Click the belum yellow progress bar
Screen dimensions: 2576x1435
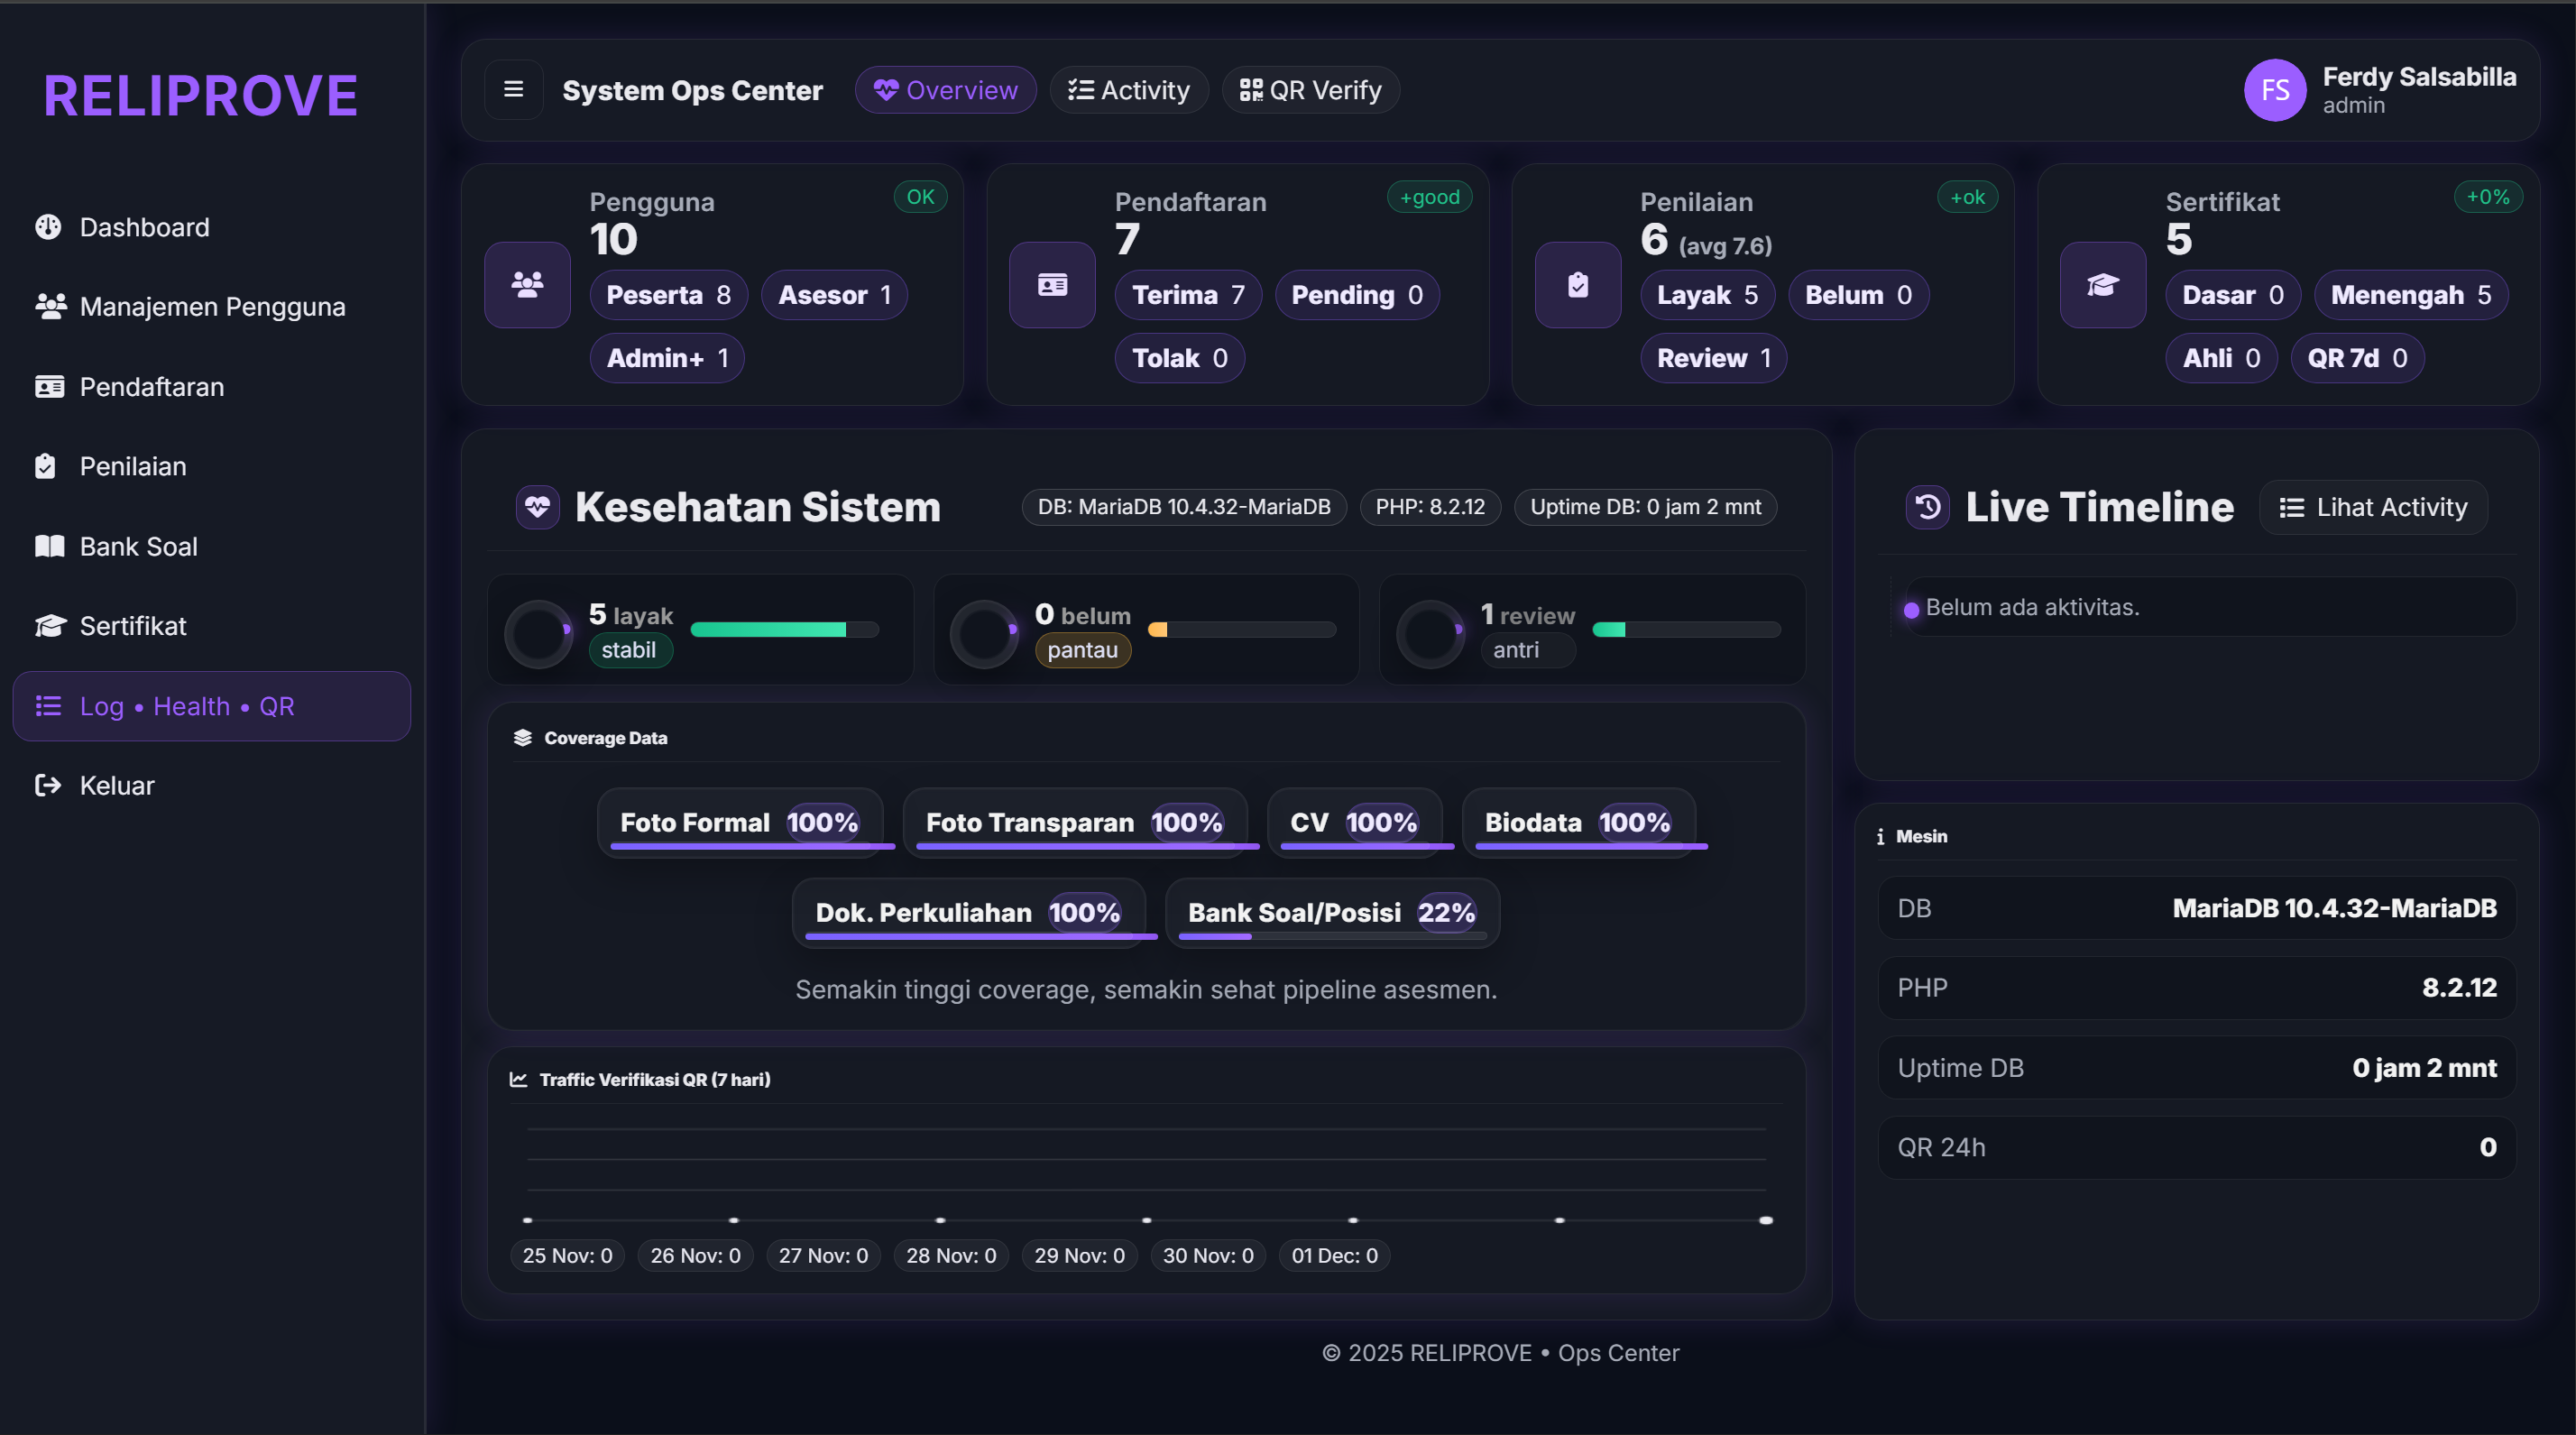click(1242, 629)
